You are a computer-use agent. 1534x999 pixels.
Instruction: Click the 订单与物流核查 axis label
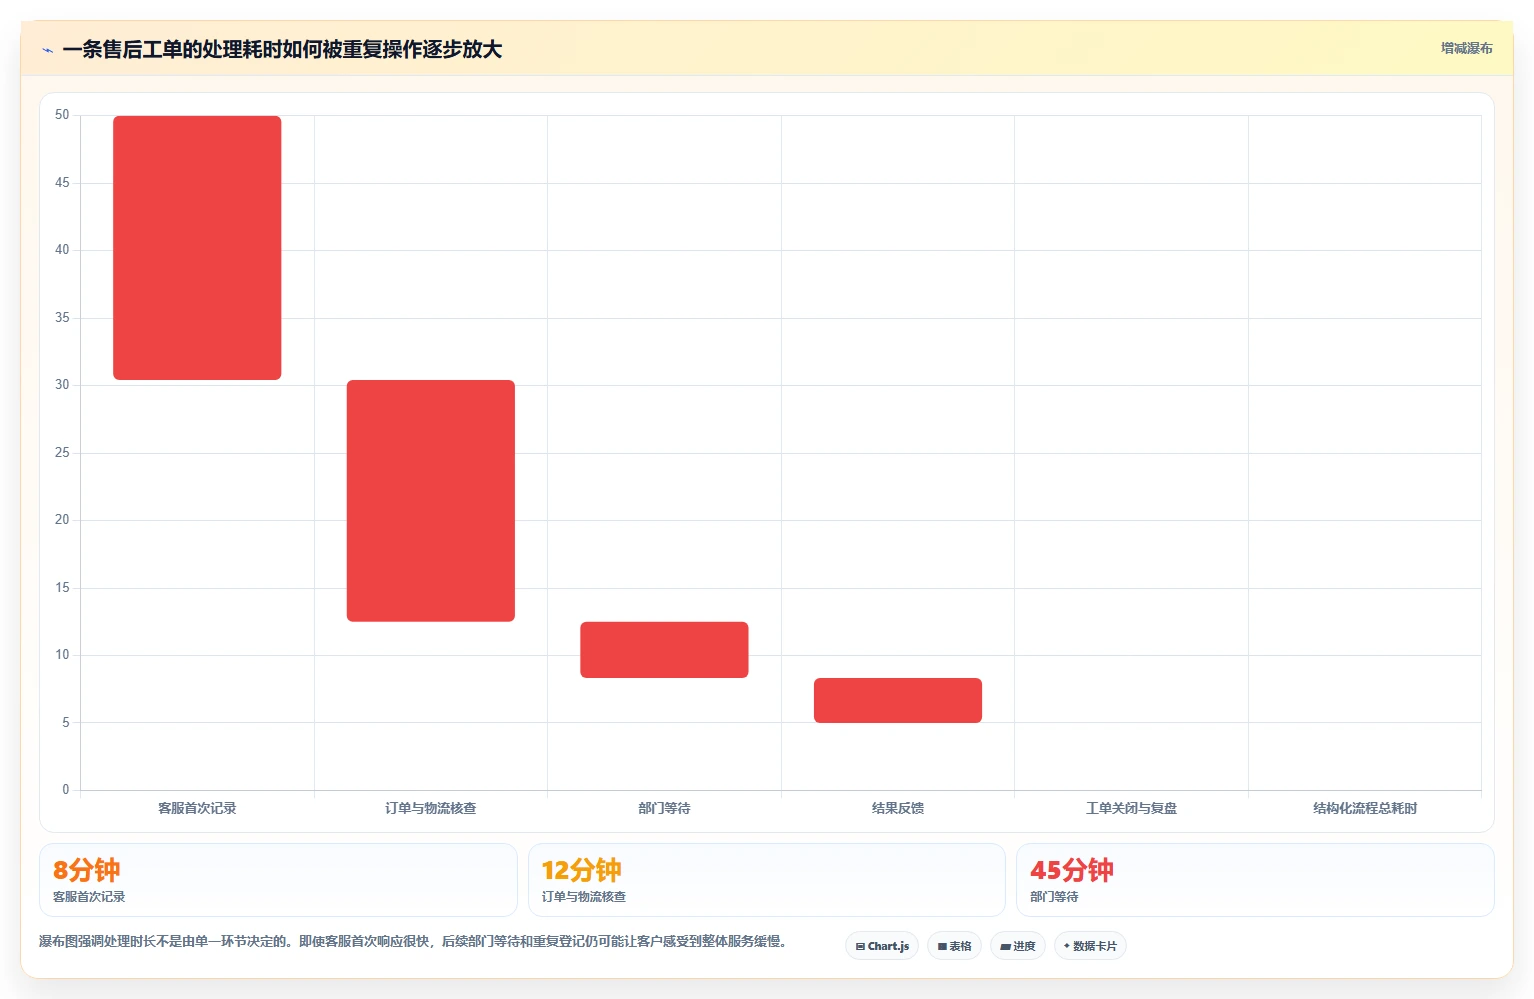coord(431,808)
